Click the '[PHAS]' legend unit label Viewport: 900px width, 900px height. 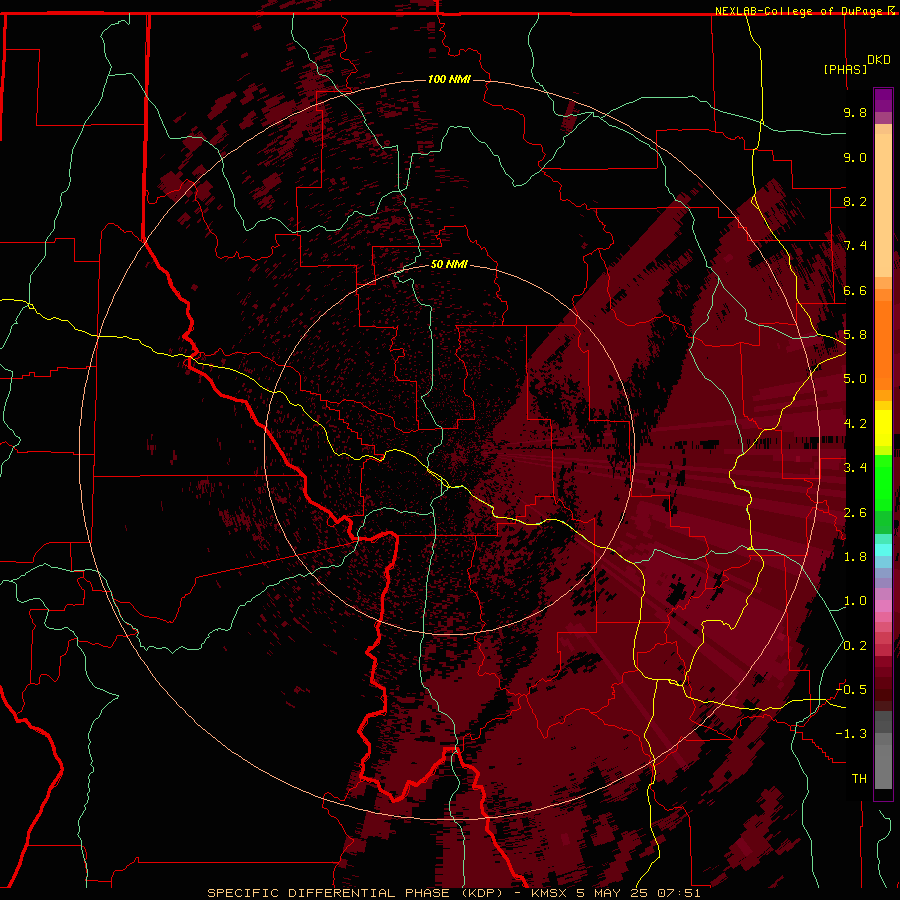[845, 69]
